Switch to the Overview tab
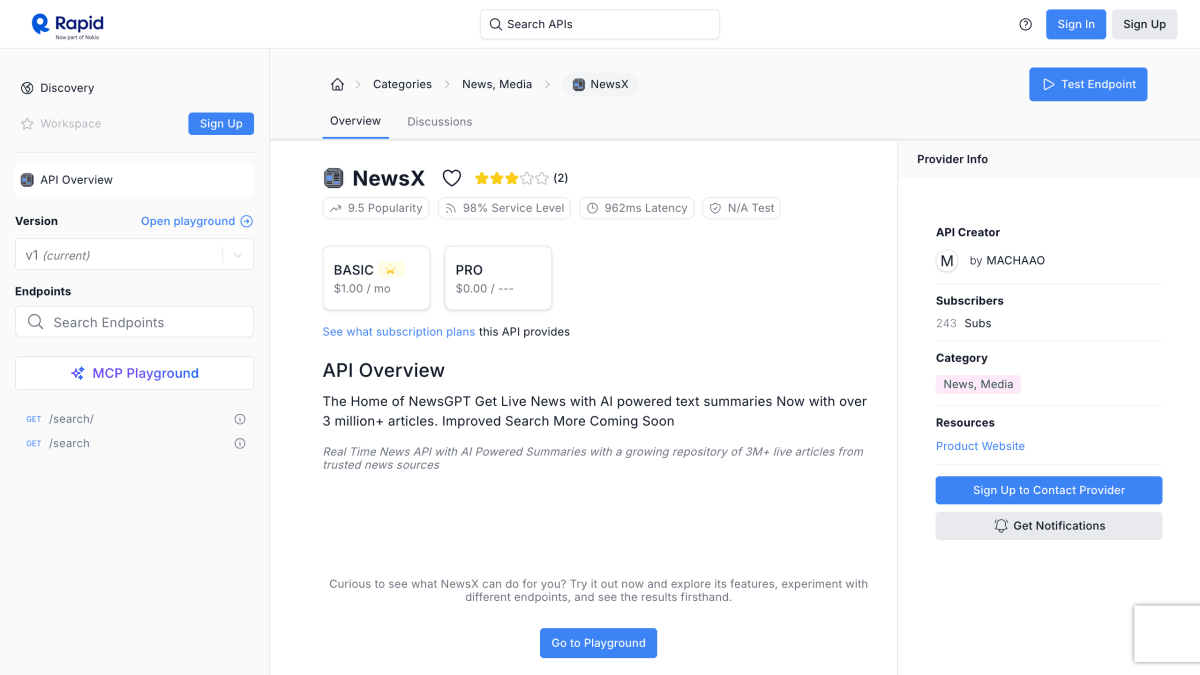 pyautogui.click(x=355, y=121)
